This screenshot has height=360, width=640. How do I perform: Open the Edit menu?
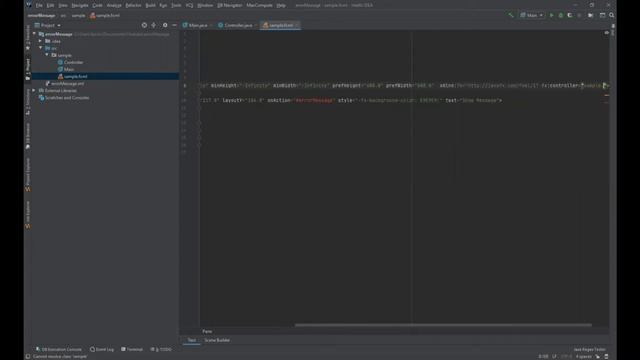click(x=50, y=5)
